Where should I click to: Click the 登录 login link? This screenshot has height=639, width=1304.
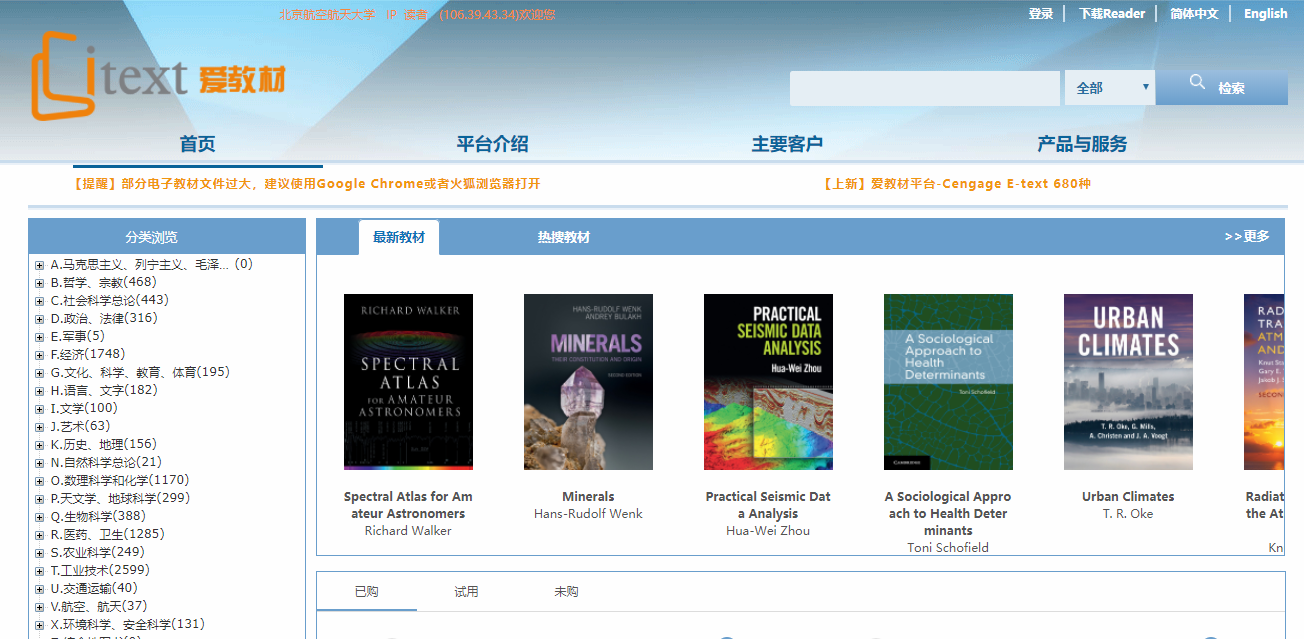[x=1041, y=14]
